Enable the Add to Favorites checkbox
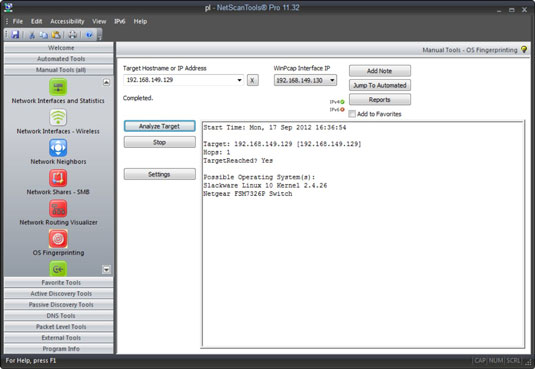The width and height of the screenshot is (535, 369). pyautogui.click(x=352, y=114)
